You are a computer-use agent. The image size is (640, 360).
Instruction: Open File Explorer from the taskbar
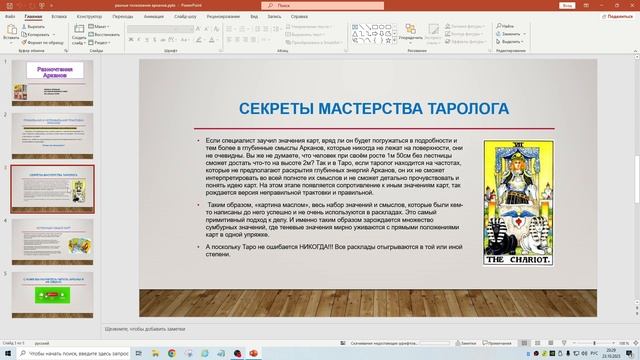[156, 353]
